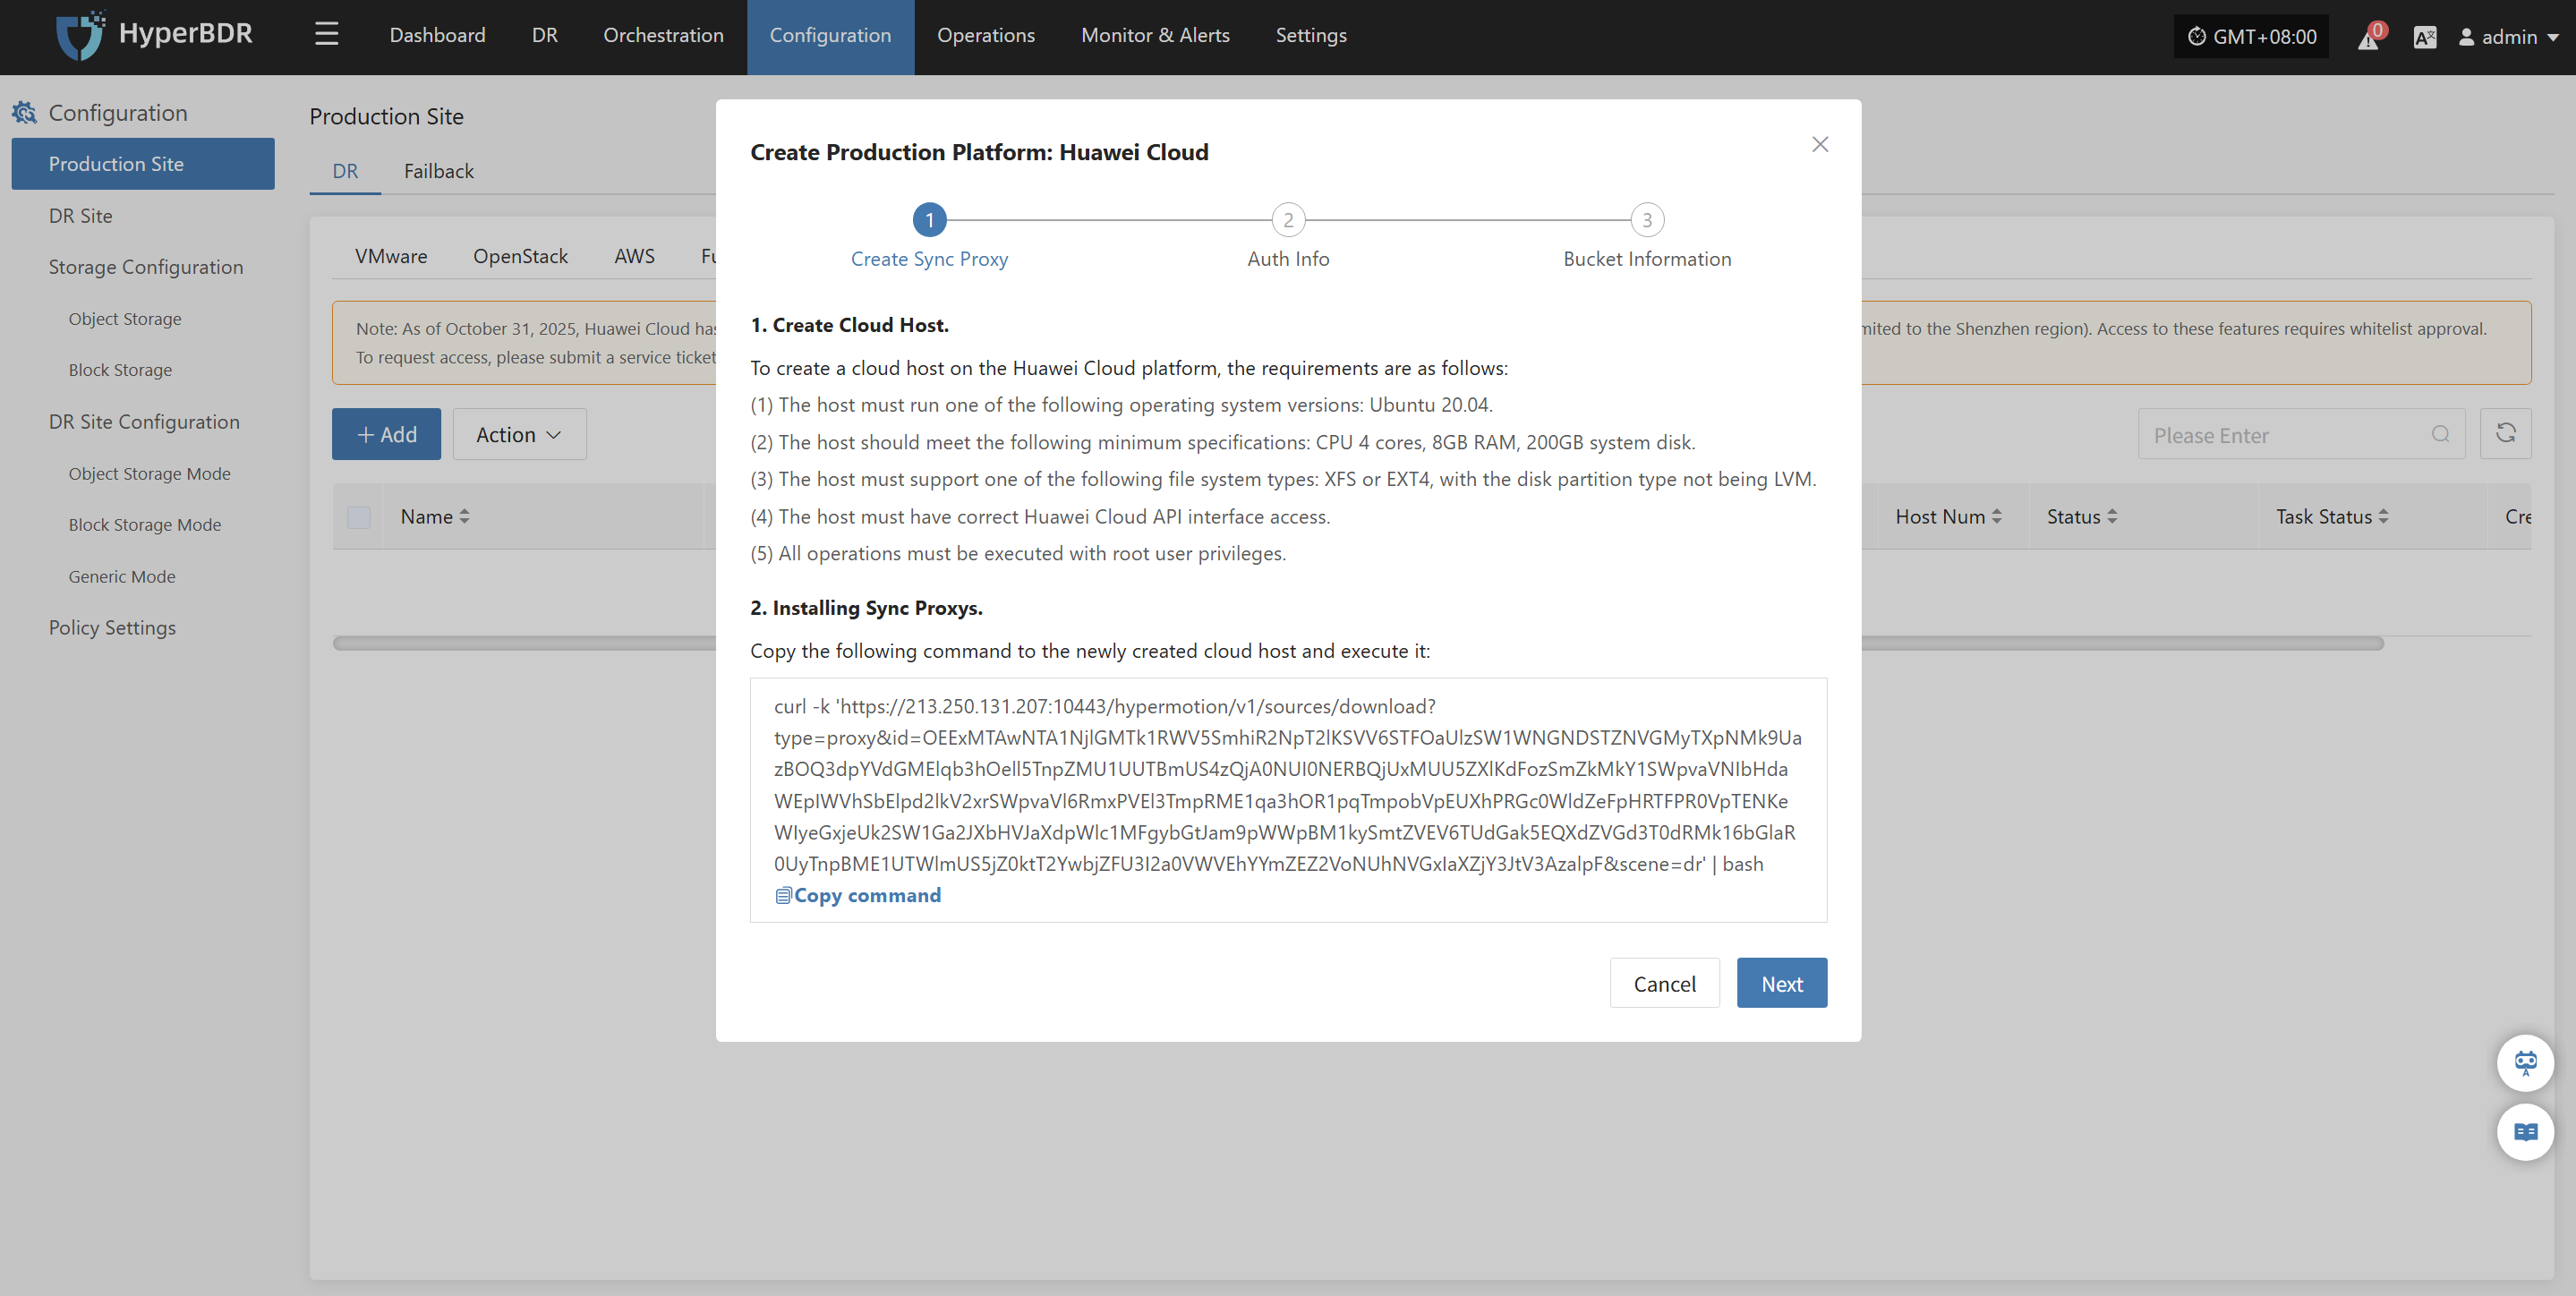The height and width of the screenshot is (1296, 2576).
Task: Open the chatbot assistant floating icon
Action: tap(2525, 1062)
